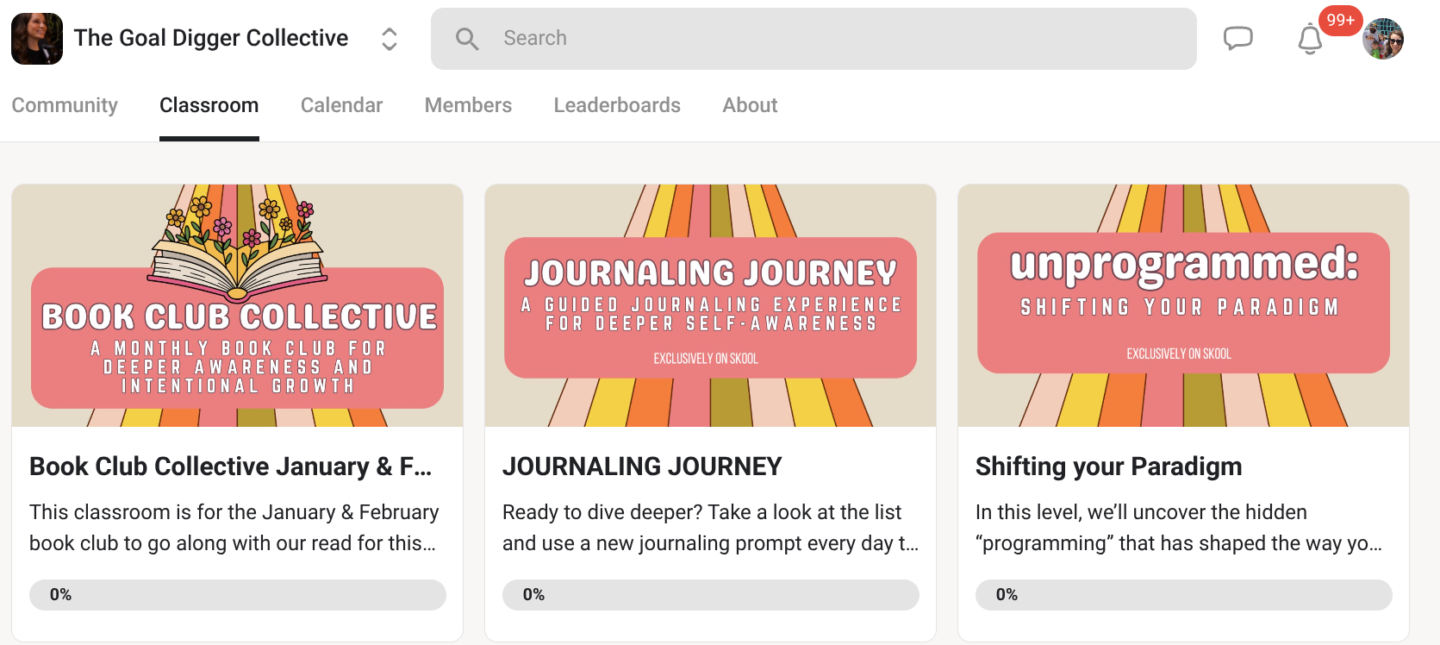
Task: Click the Shifting your Paradigm progress bar
Action: [x=1183, y=594]
